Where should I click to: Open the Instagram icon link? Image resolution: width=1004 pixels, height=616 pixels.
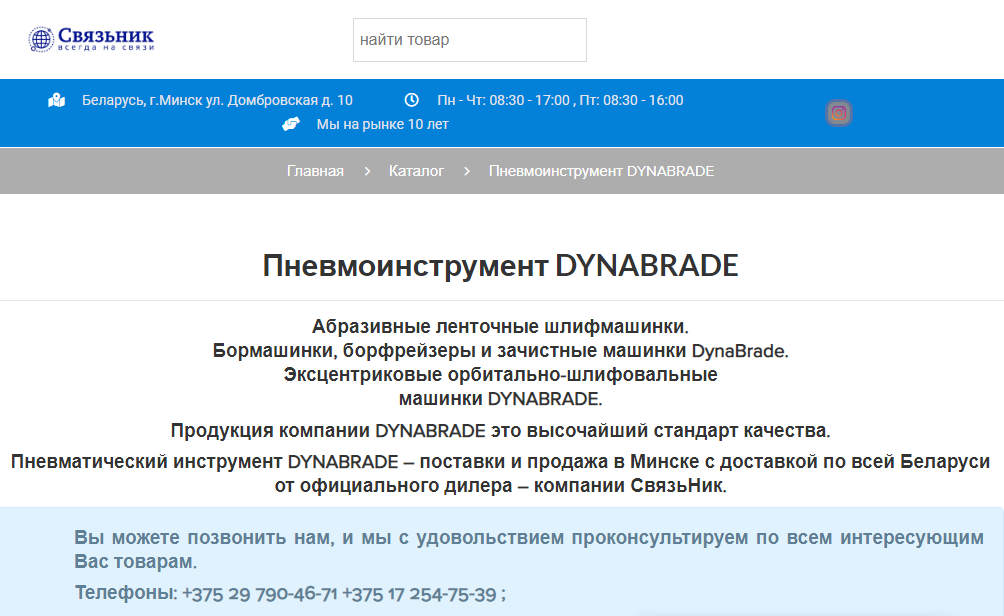coord(839,113)
